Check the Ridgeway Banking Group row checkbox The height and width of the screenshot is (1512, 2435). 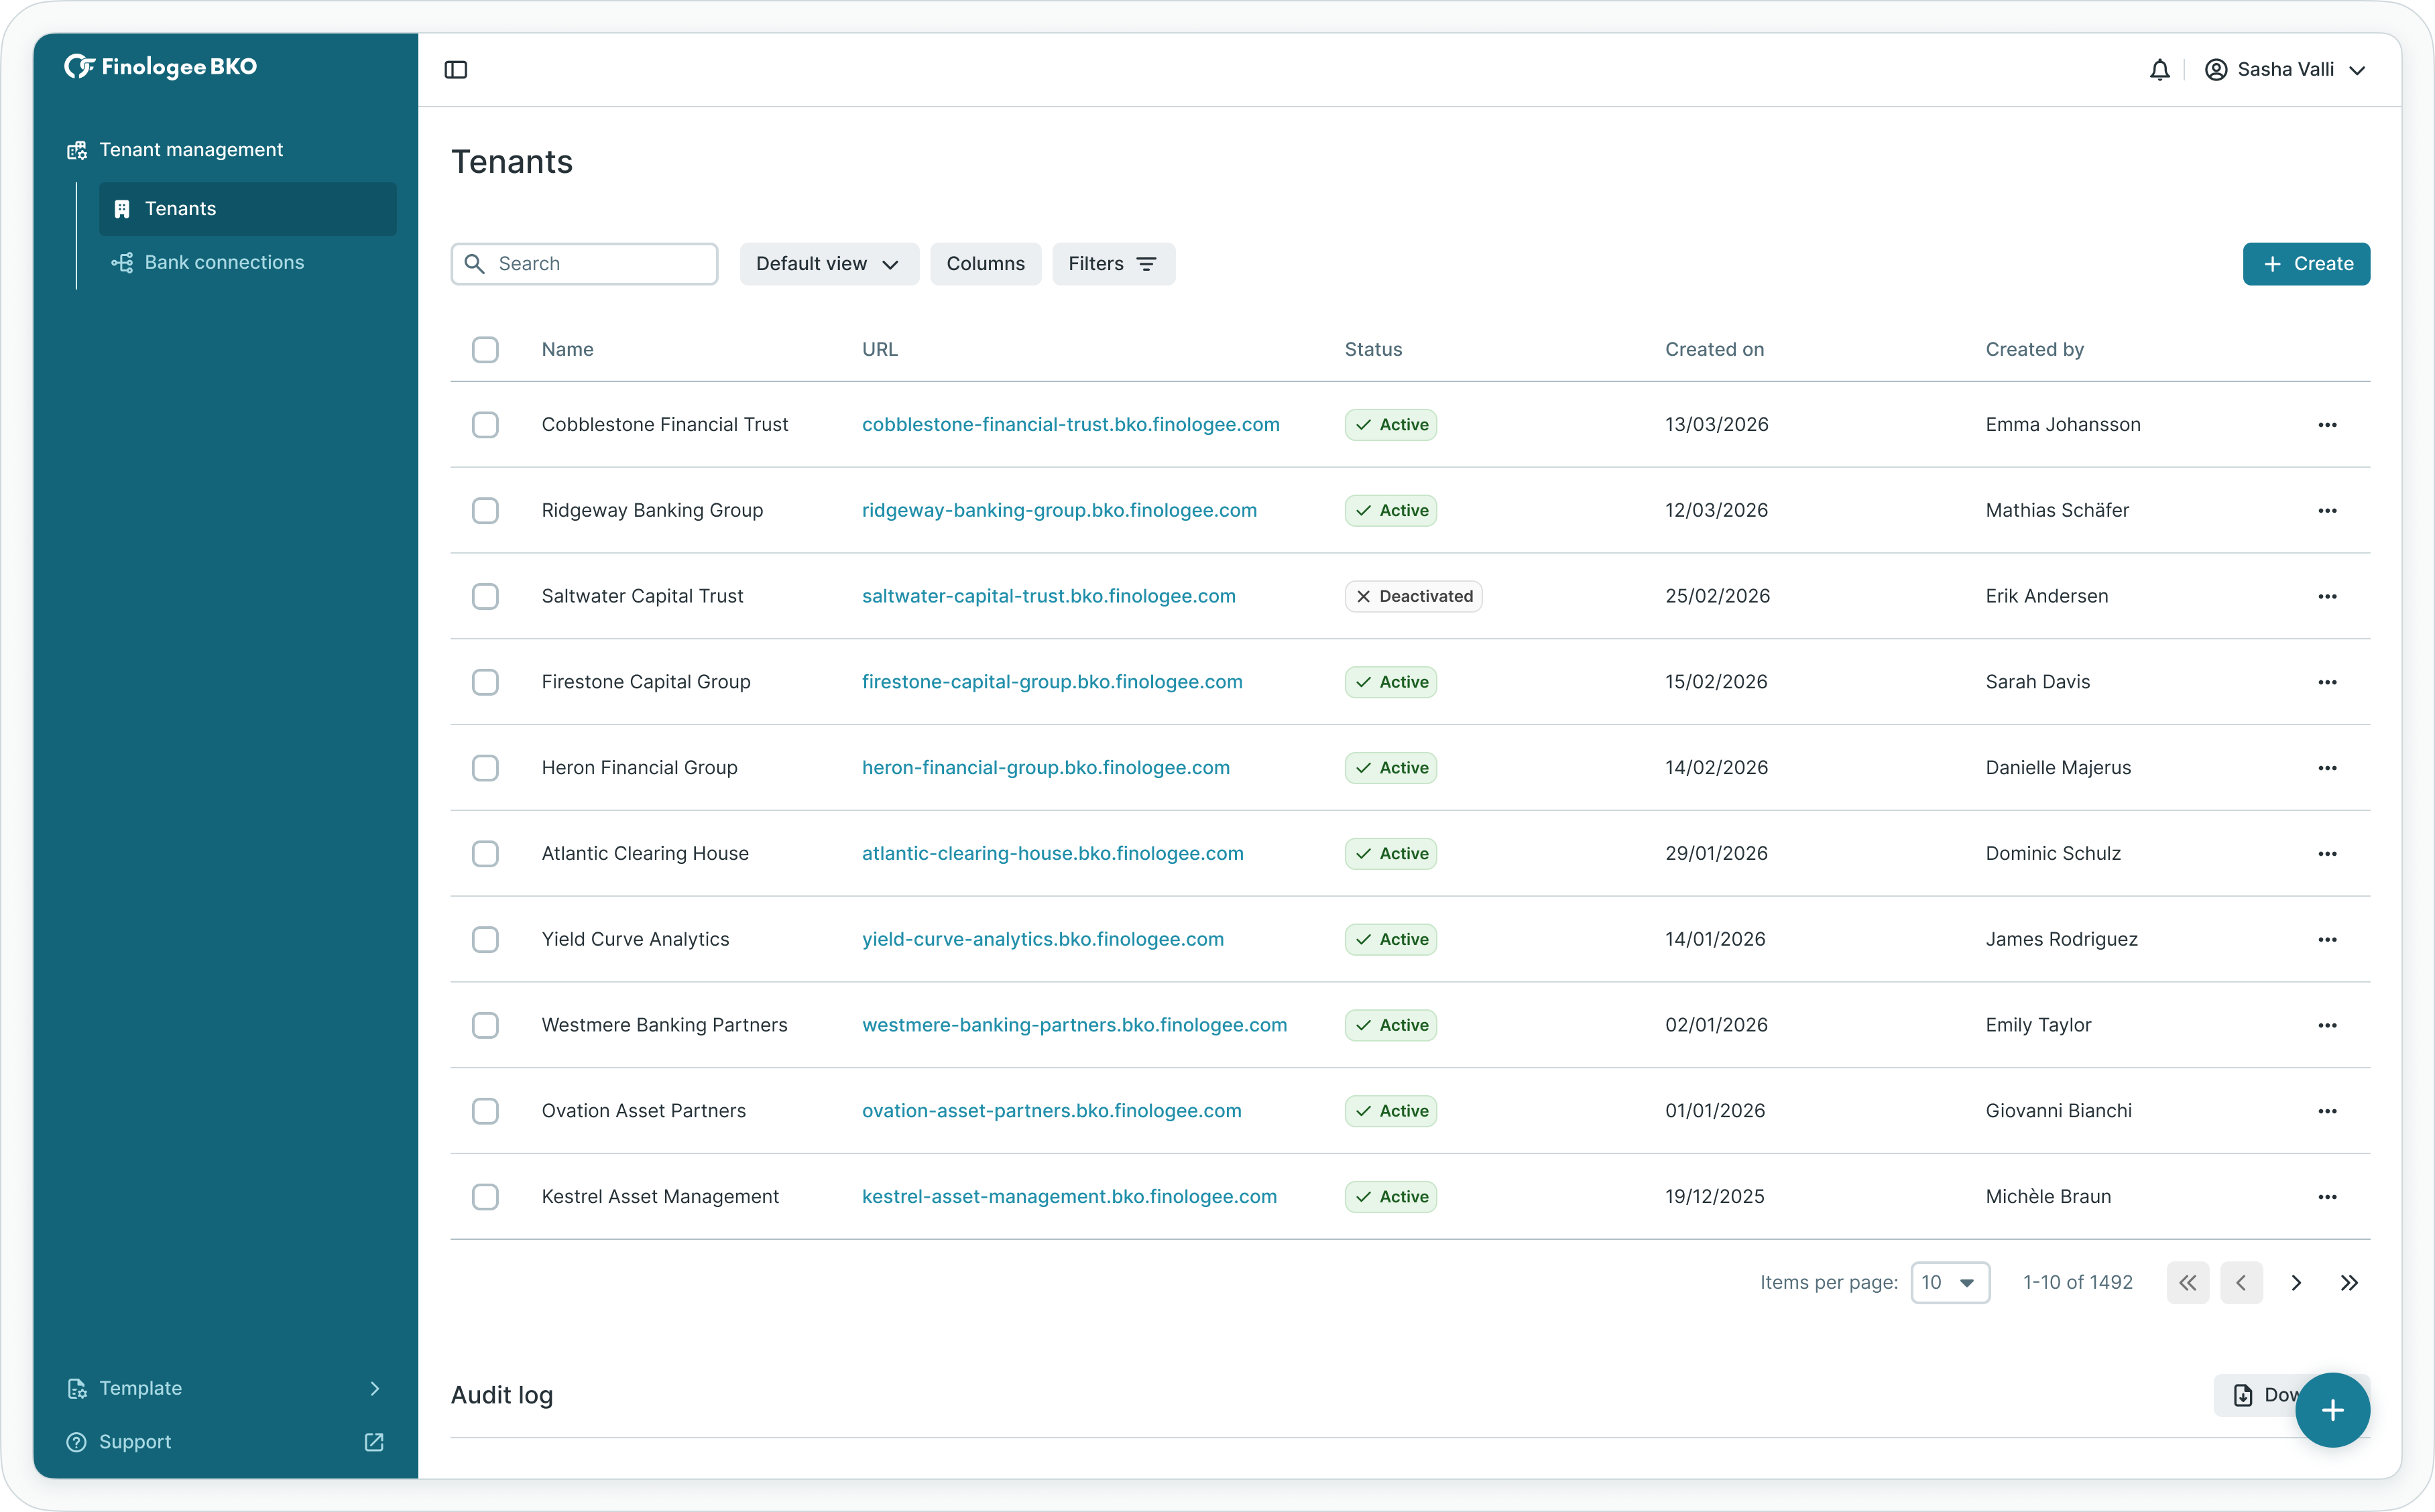tap(485, 511)
